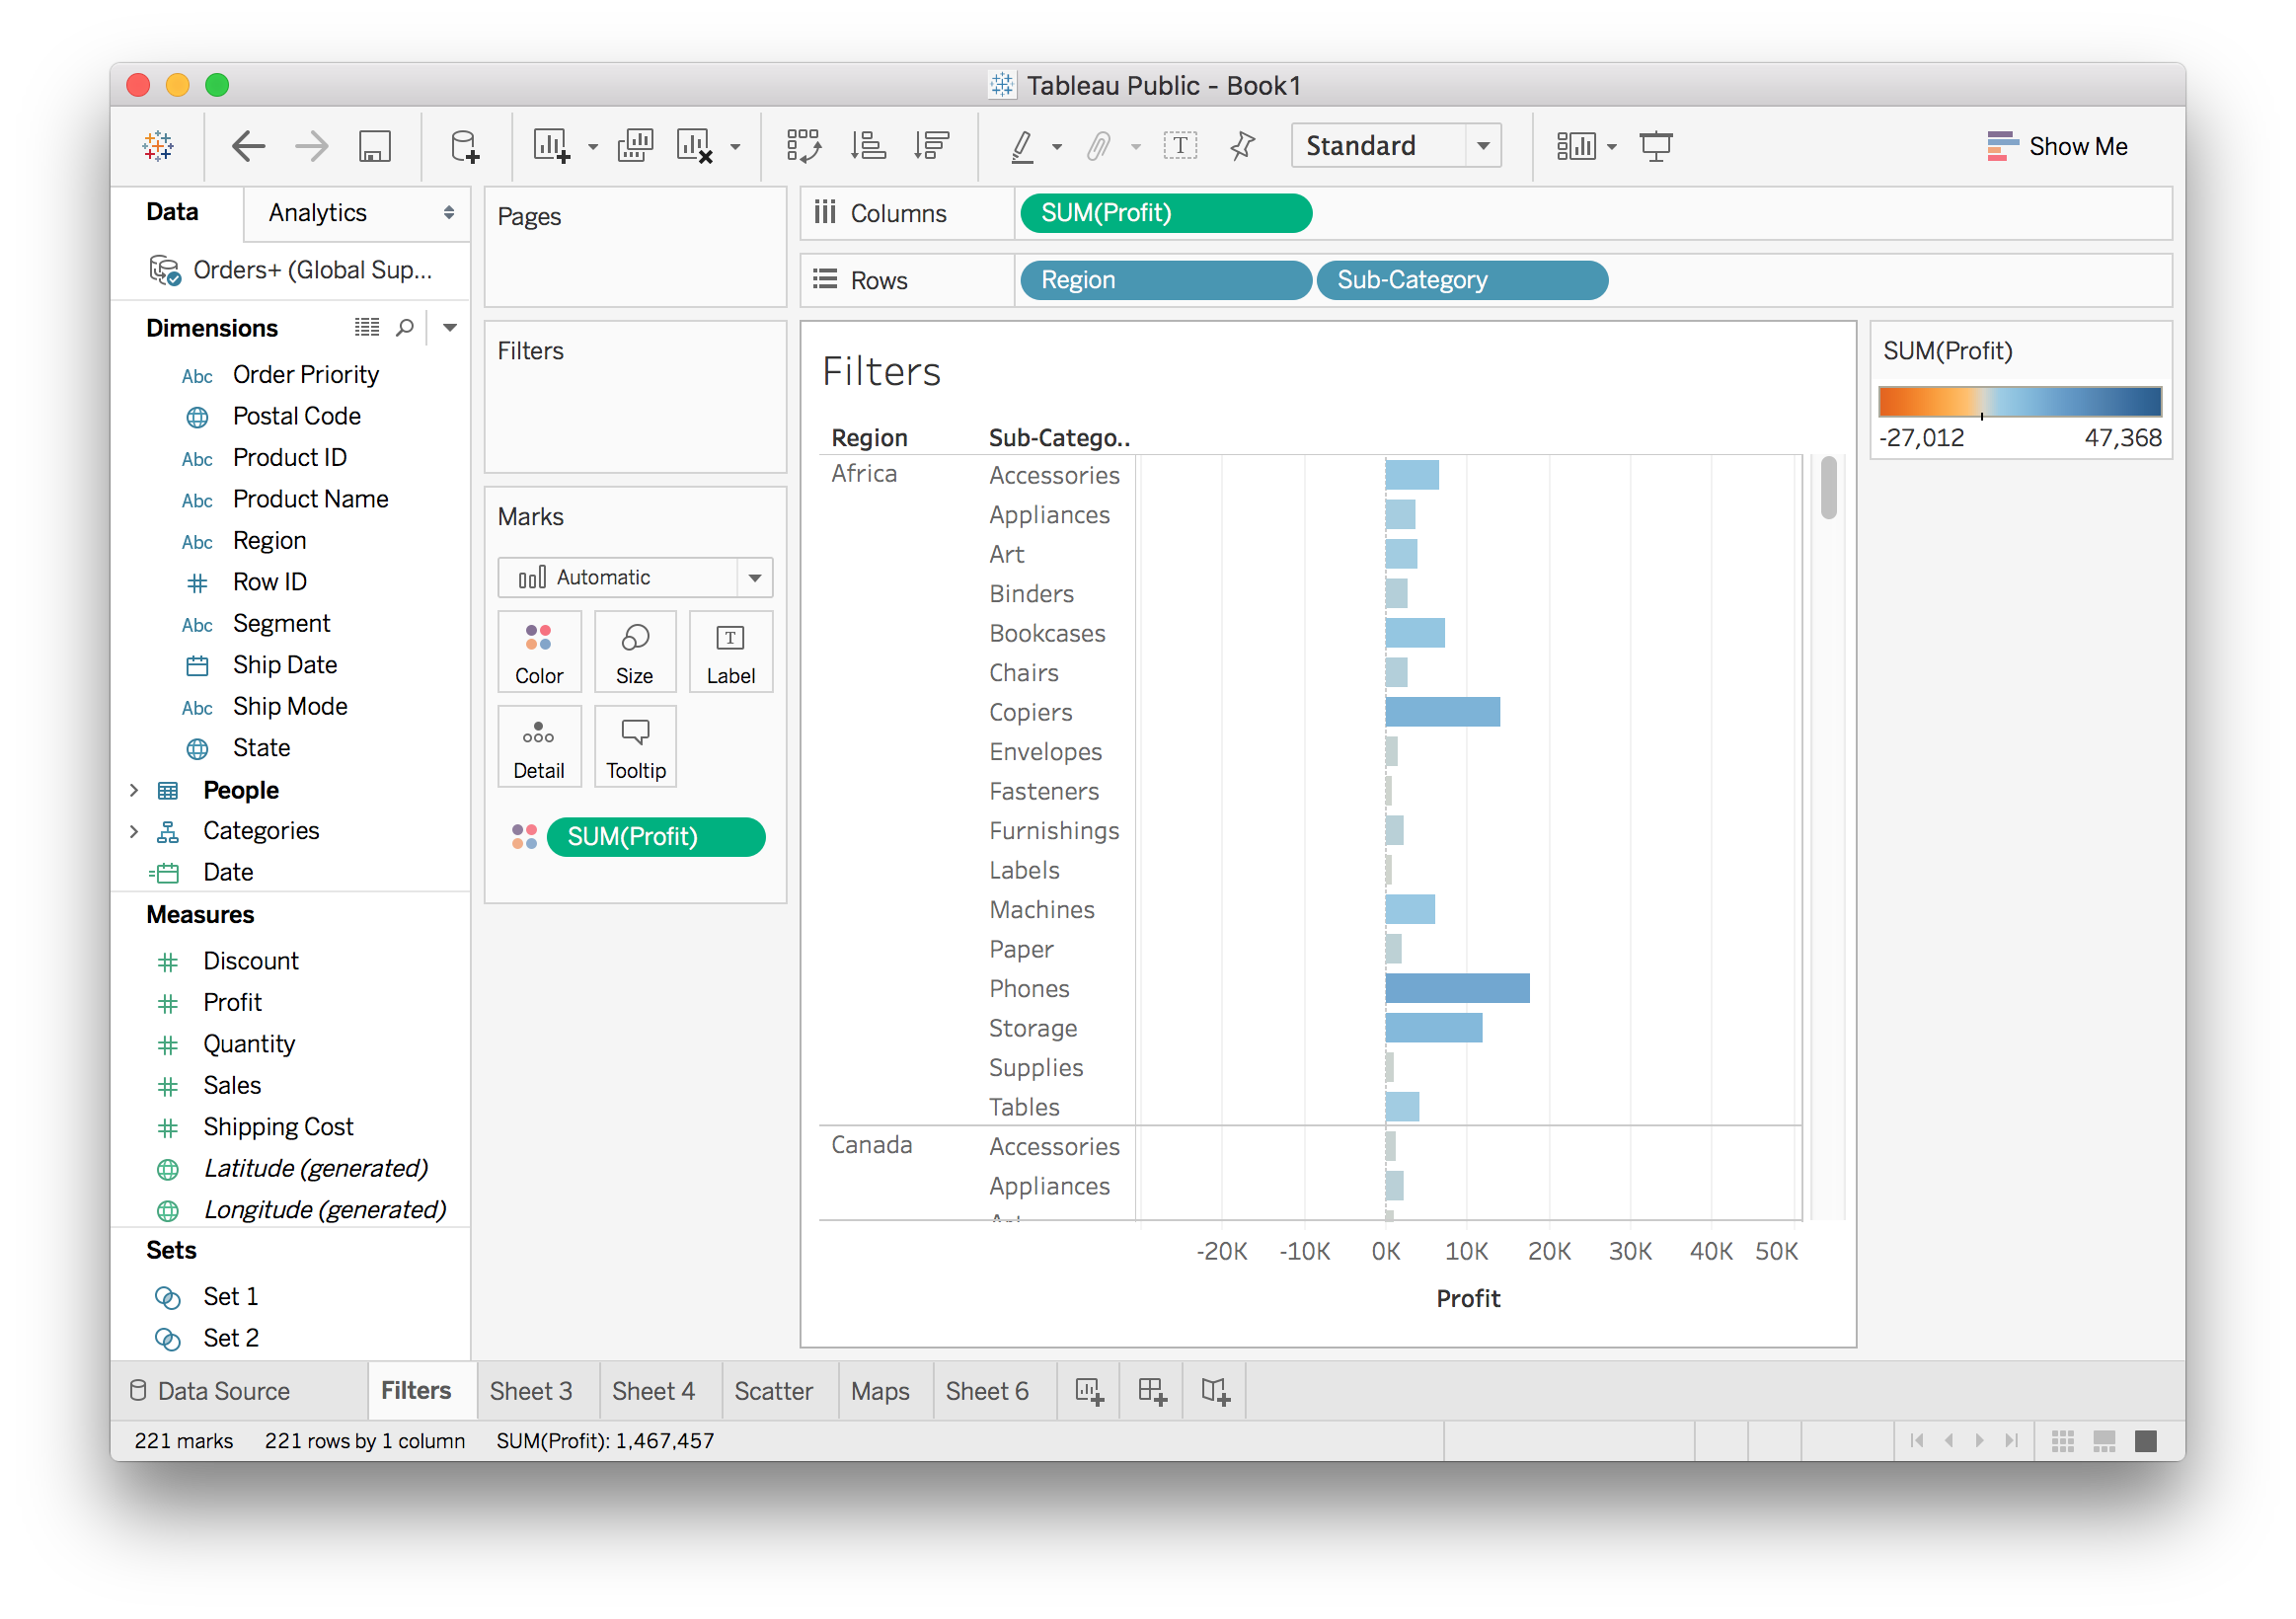
Task: Click the Sort Descending toolbar icon
Action: [x=931, y=146]
